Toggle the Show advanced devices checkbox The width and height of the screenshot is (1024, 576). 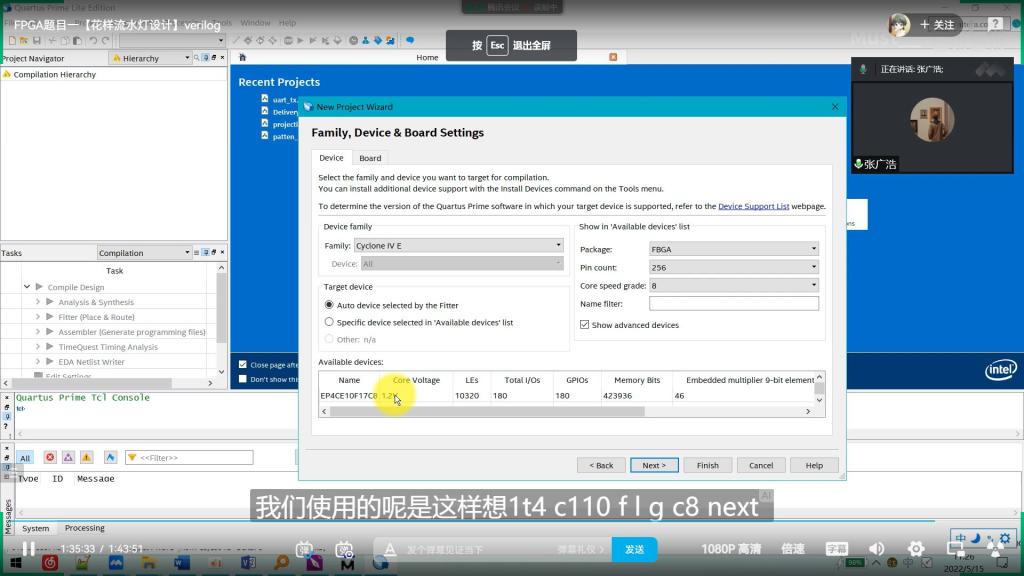pyautogui.click(x=585, y=325)
